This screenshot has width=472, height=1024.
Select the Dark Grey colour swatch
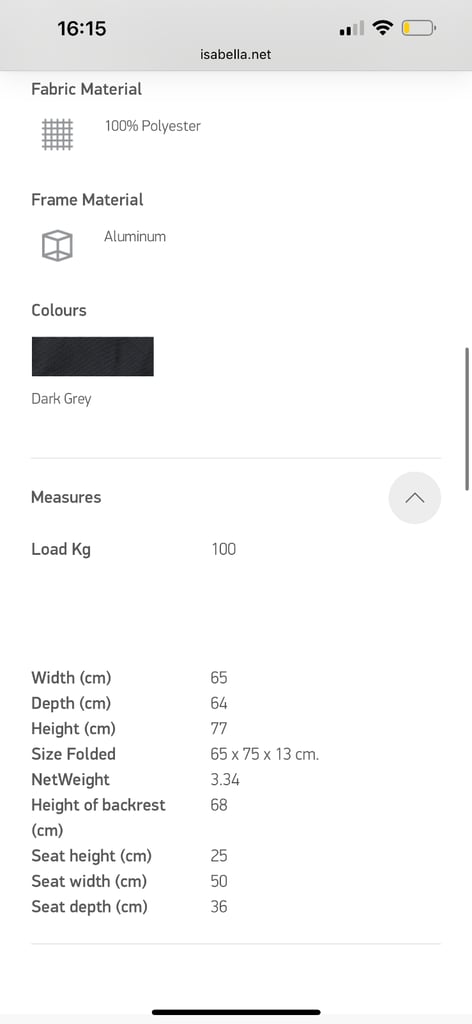coord(93,357)
